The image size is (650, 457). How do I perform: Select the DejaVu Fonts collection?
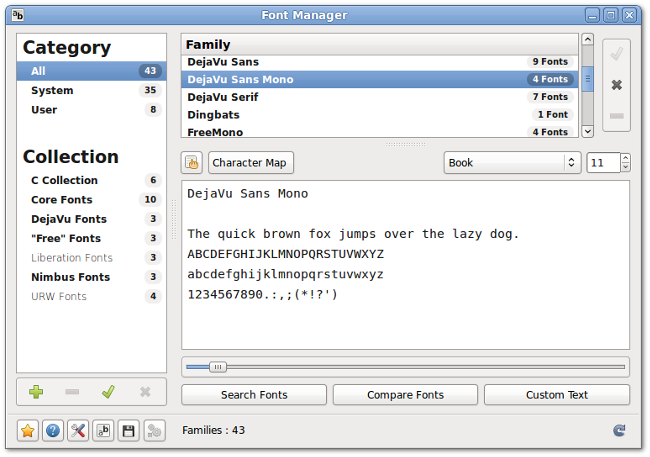pyautogui.click(x=92, y=219)
